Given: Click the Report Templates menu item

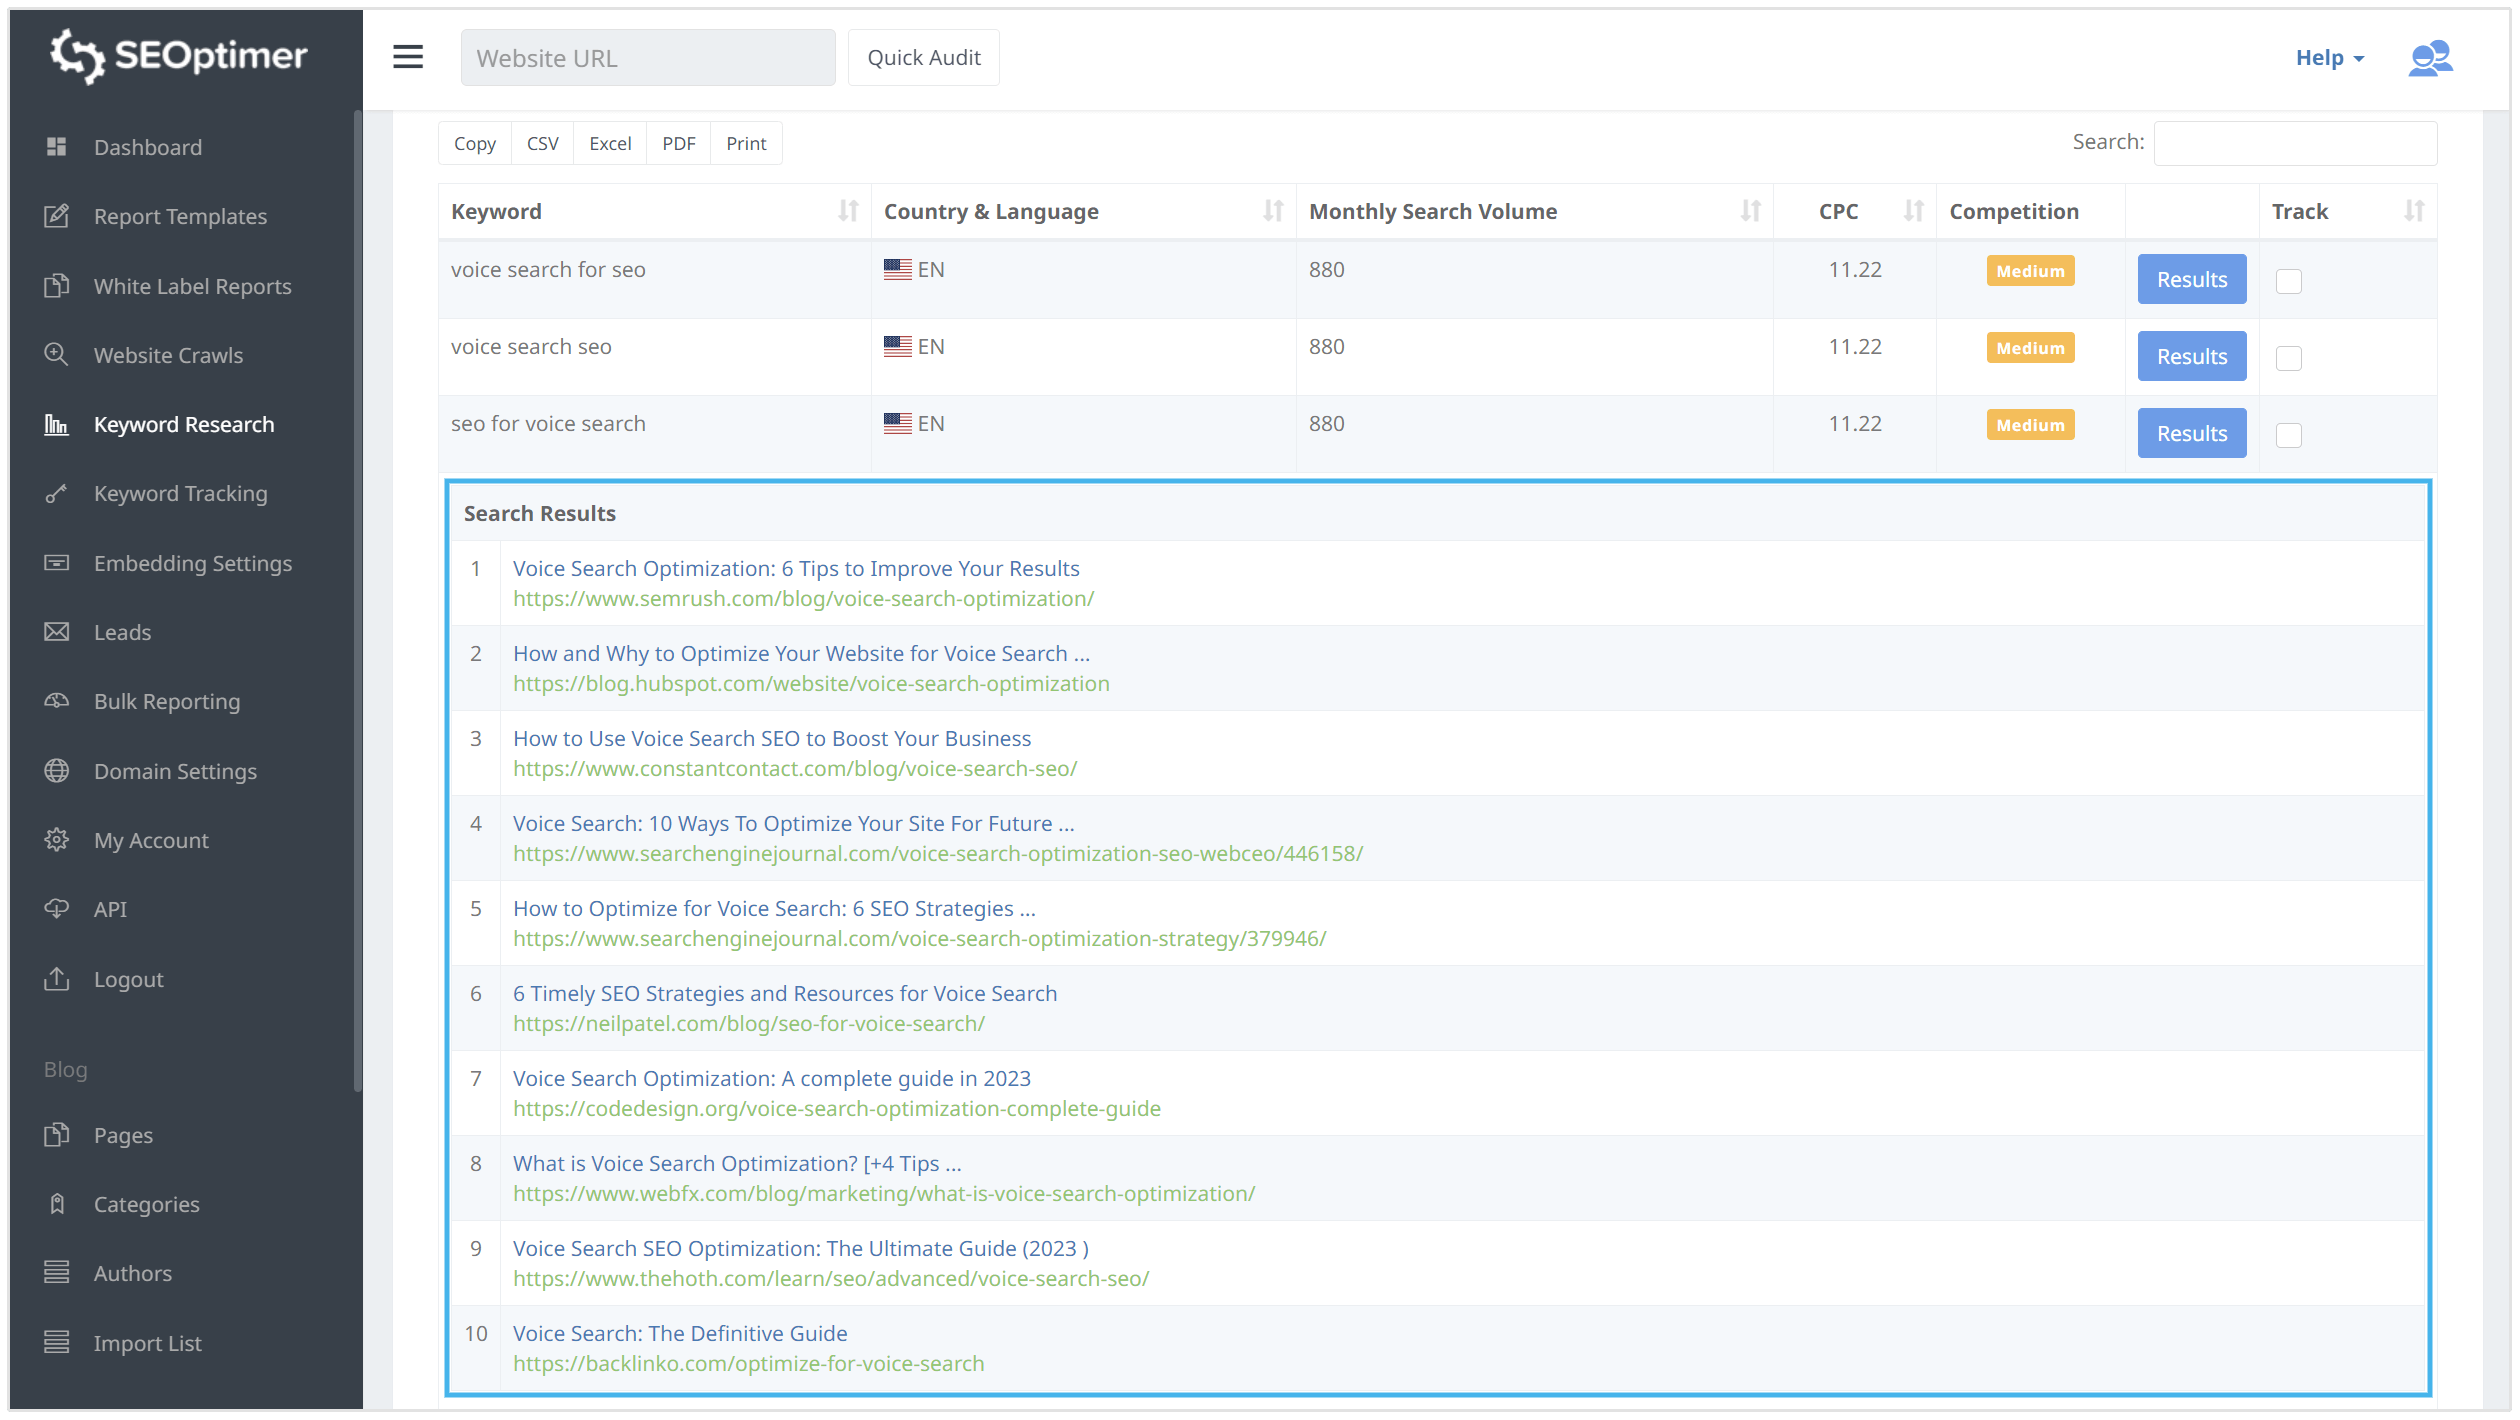Looking at the screenshot, I should (180, 216).
